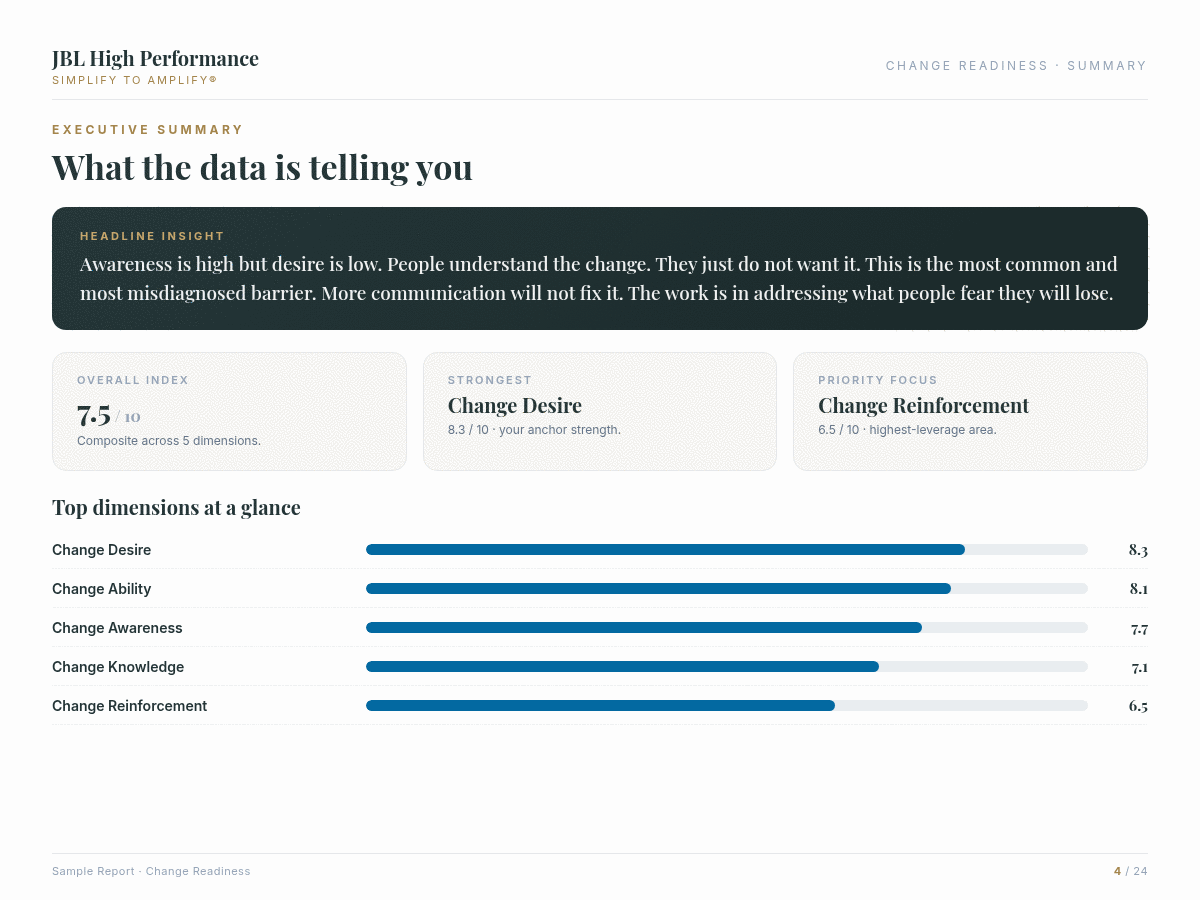Click the 'Simplify to Amplify' tagline
The width and height of the screenshot is (1200, 900).
pyautogui.click(x=134, y=80)
